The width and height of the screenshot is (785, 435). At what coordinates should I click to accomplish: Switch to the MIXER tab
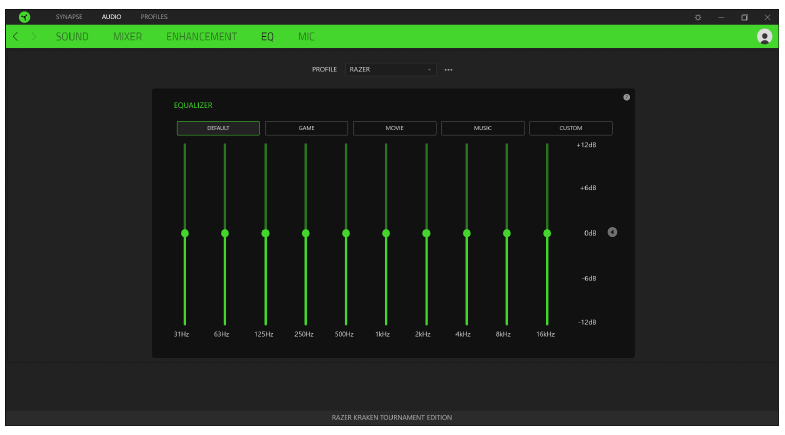pos(127,37)
